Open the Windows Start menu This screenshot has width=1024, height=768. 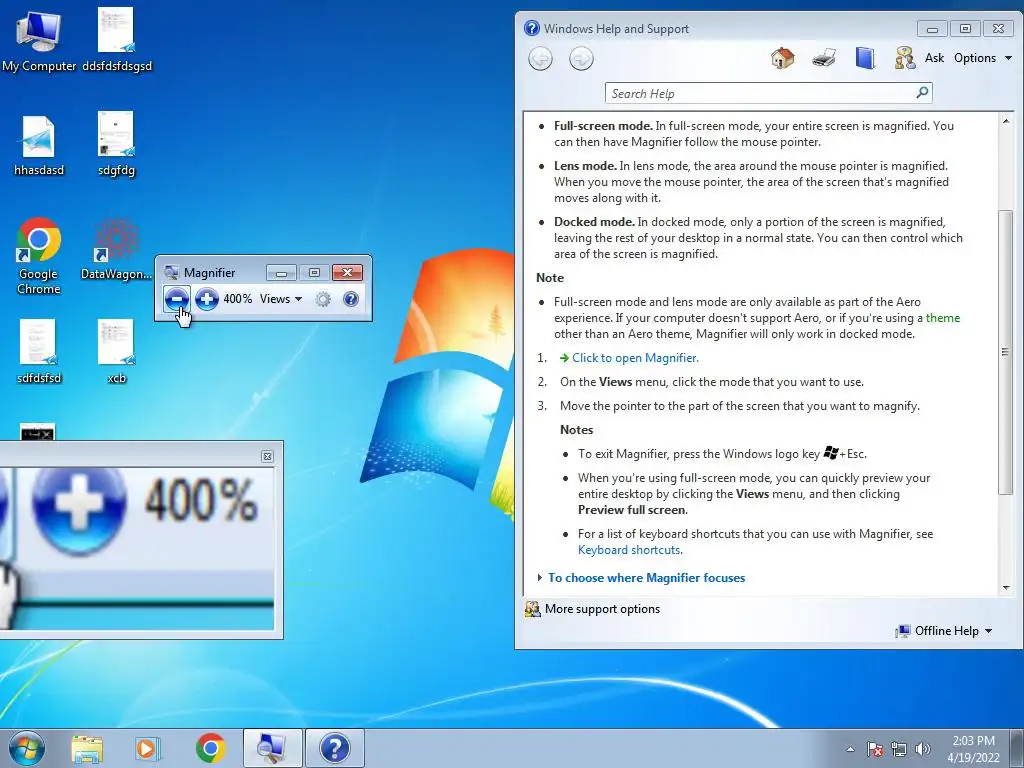point(26,748)
